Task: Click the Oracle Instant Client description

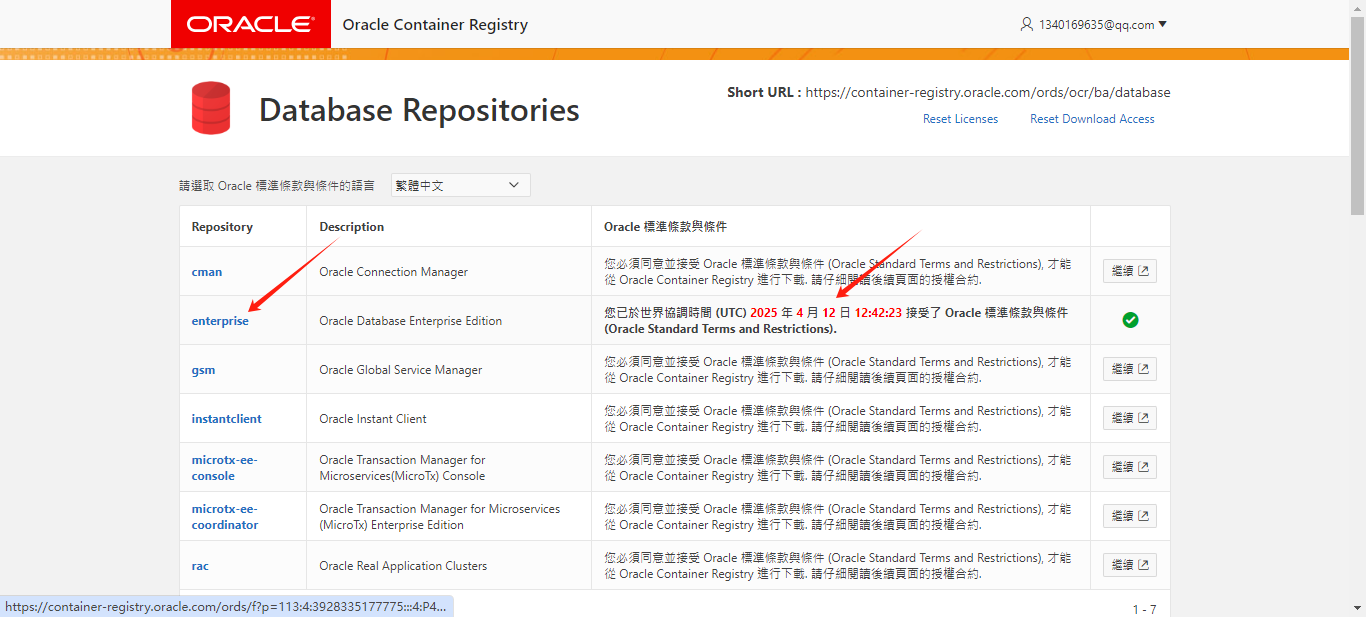Action: pyautogui.click(x=373, y=419)
